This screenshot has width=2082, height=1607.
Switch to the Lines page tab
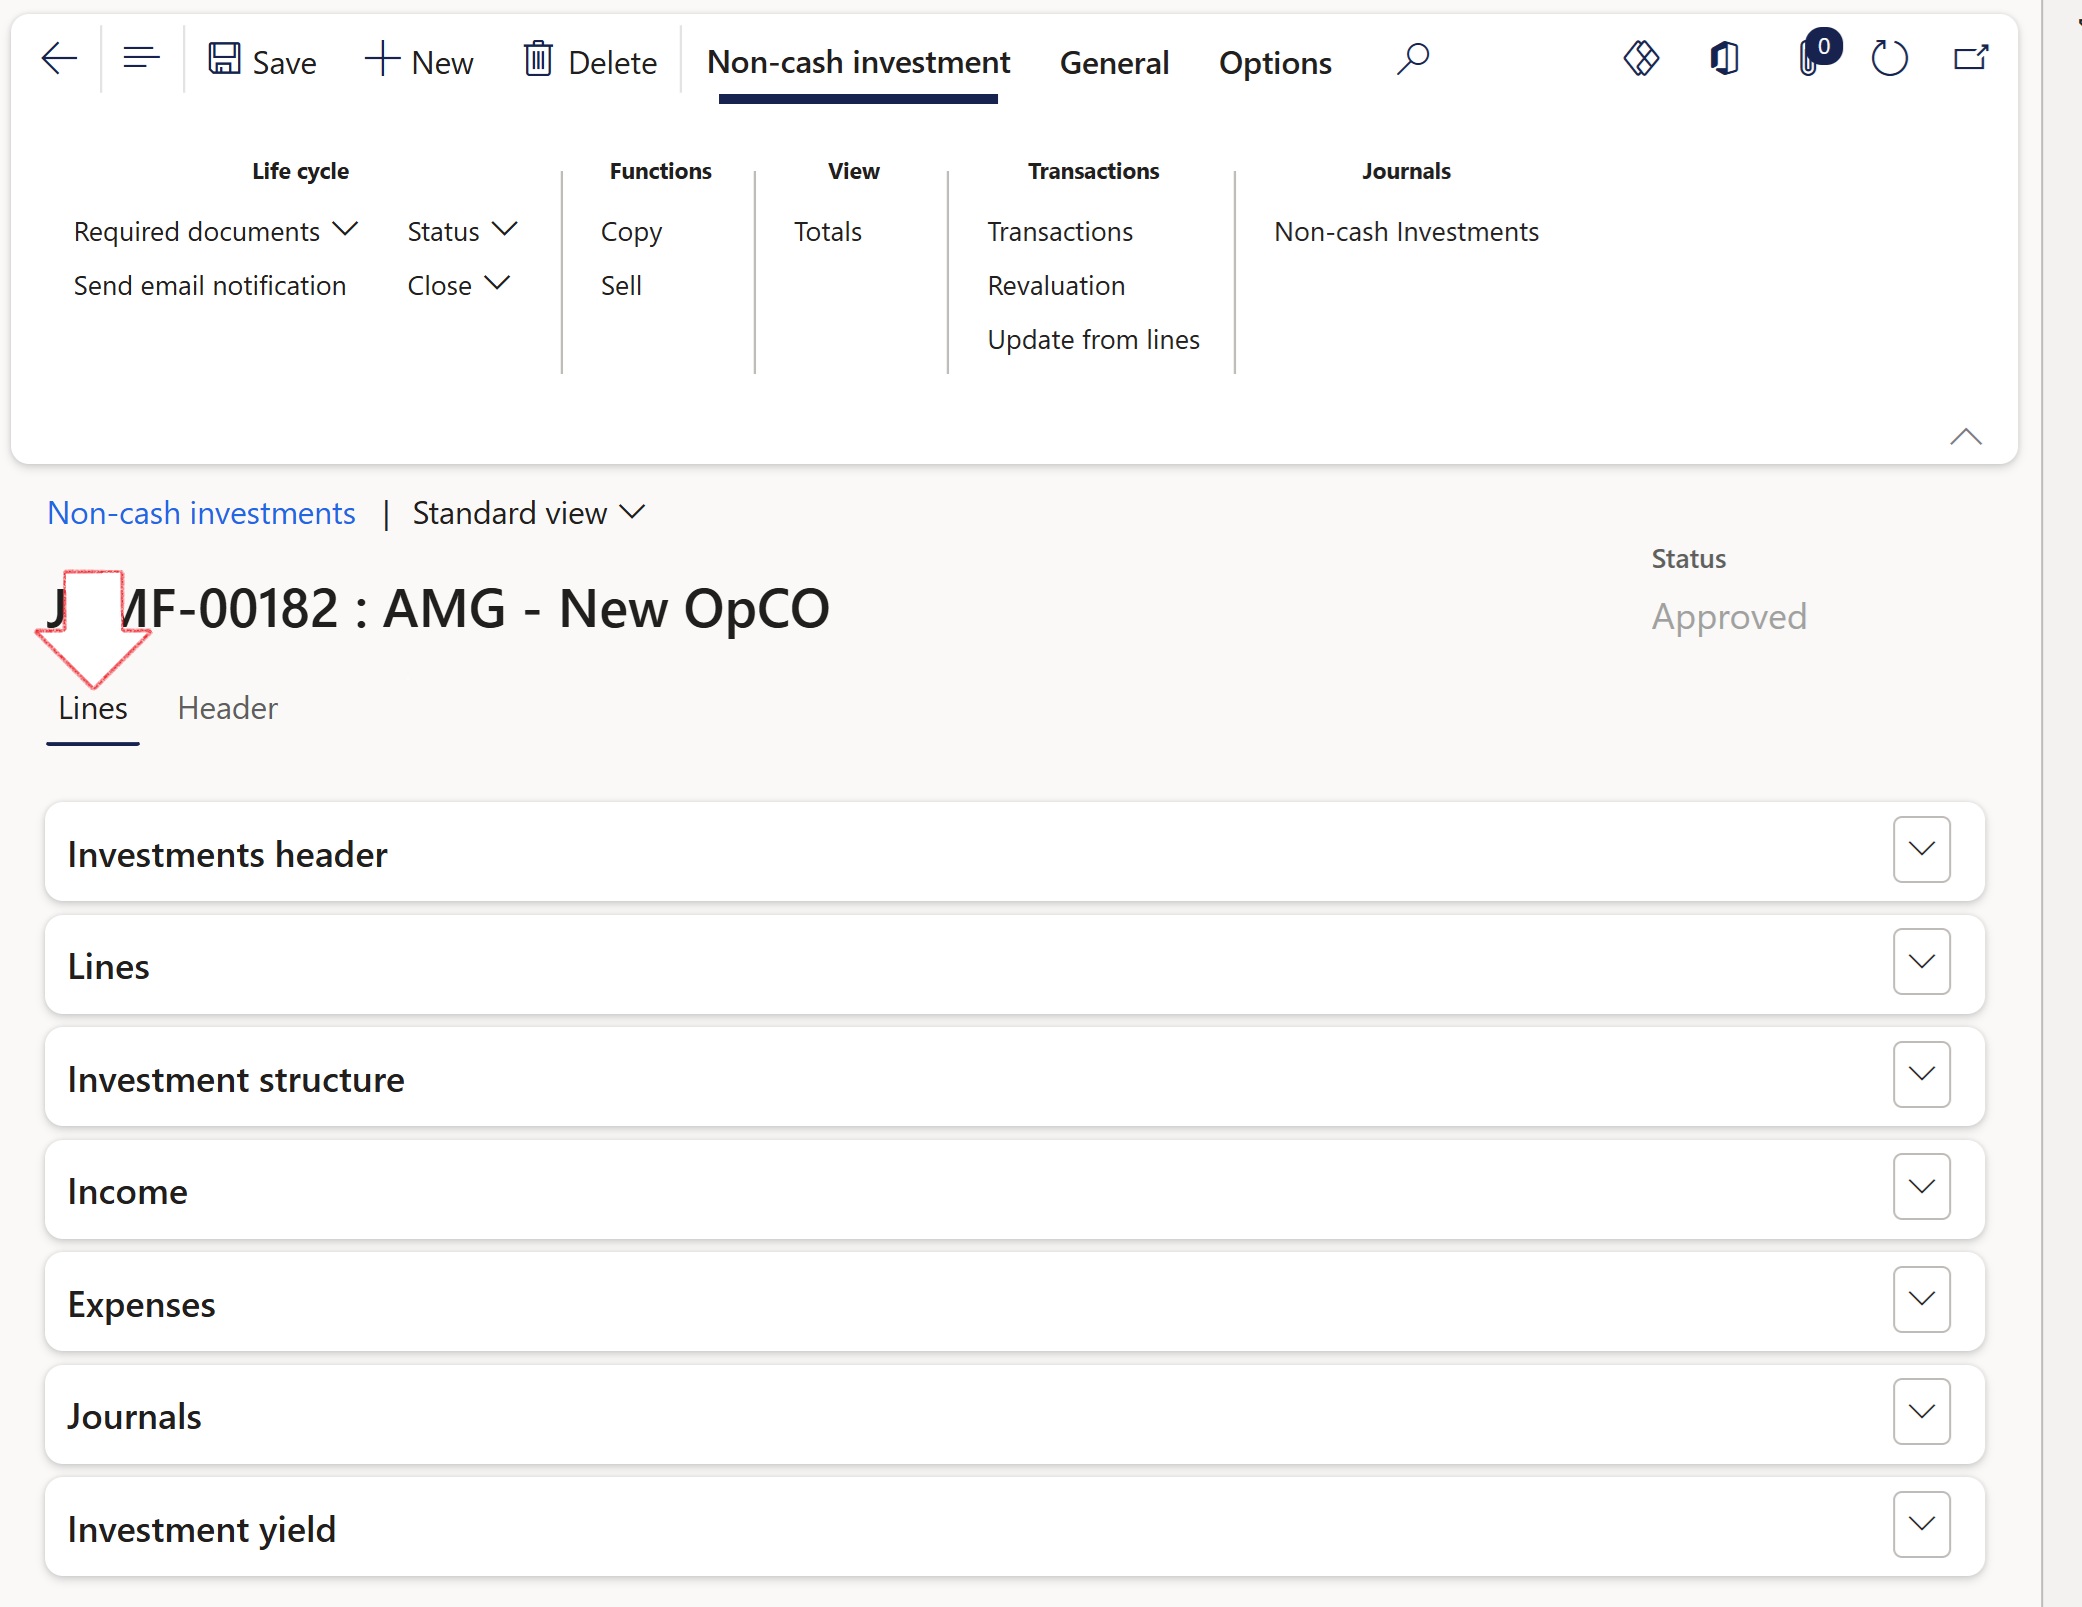pyautogui.click(x=93, y=708)
